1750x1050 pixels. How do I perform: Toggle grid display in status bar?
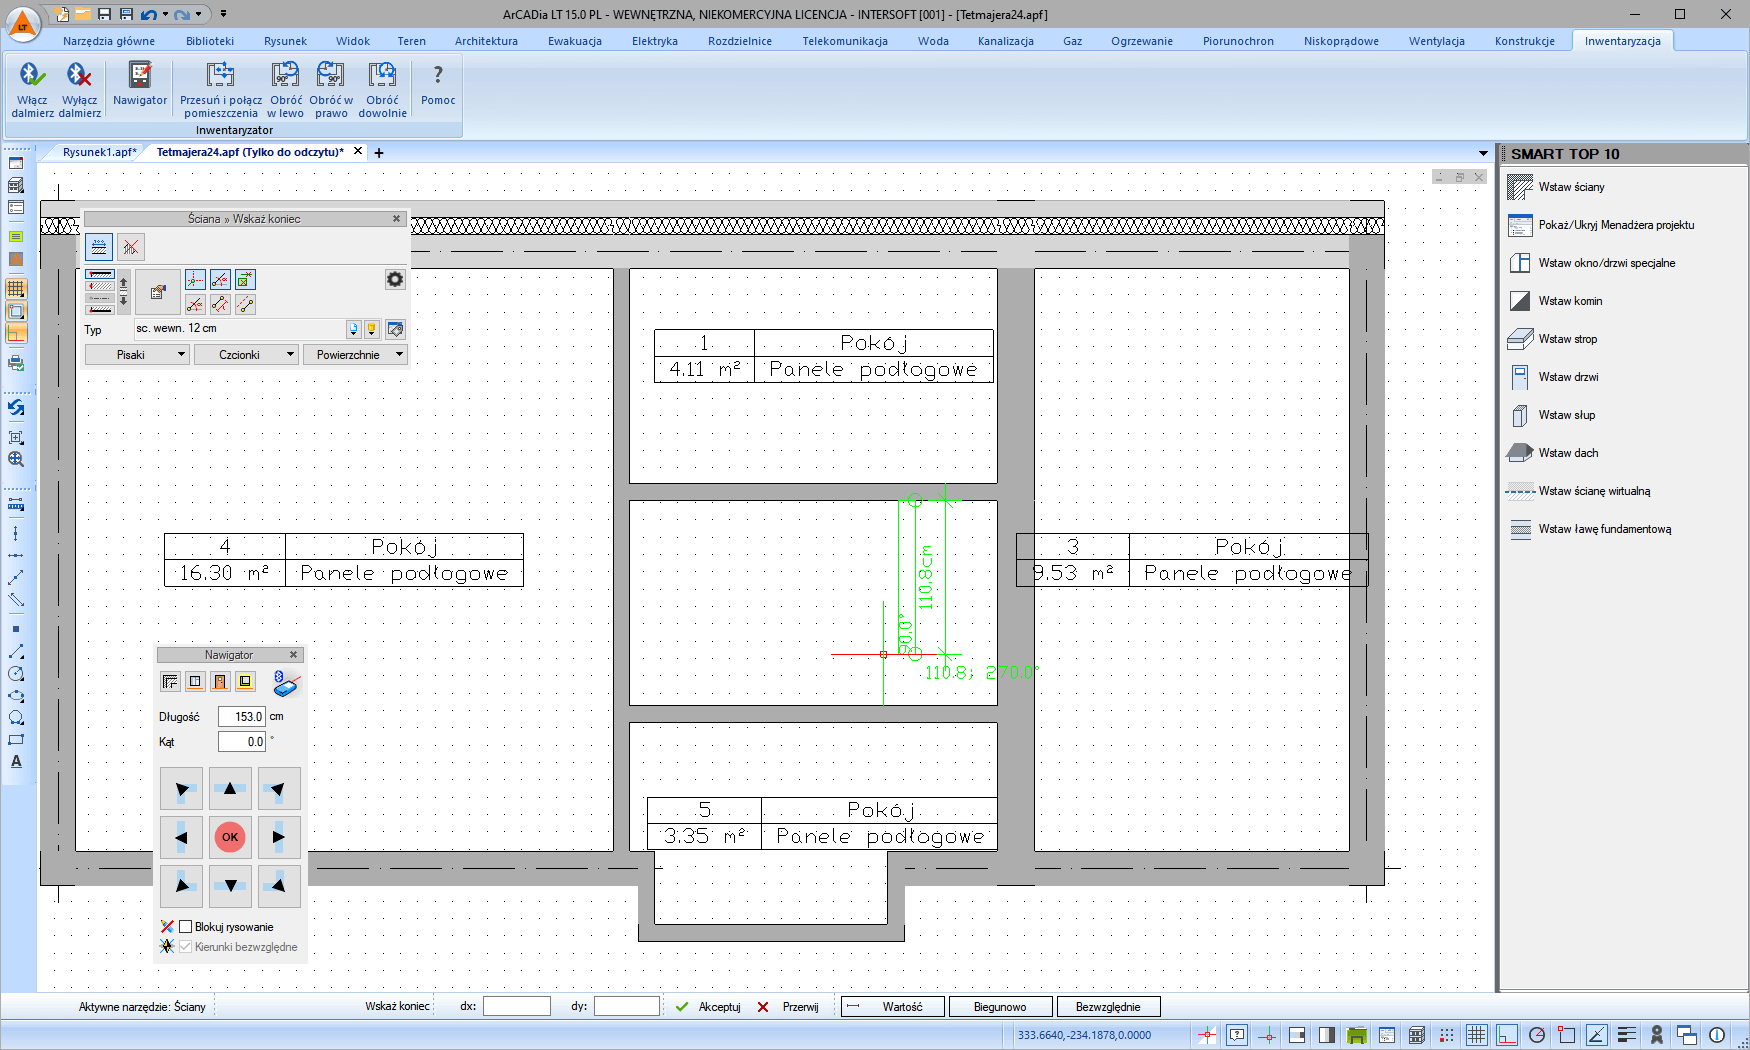1477,1035
